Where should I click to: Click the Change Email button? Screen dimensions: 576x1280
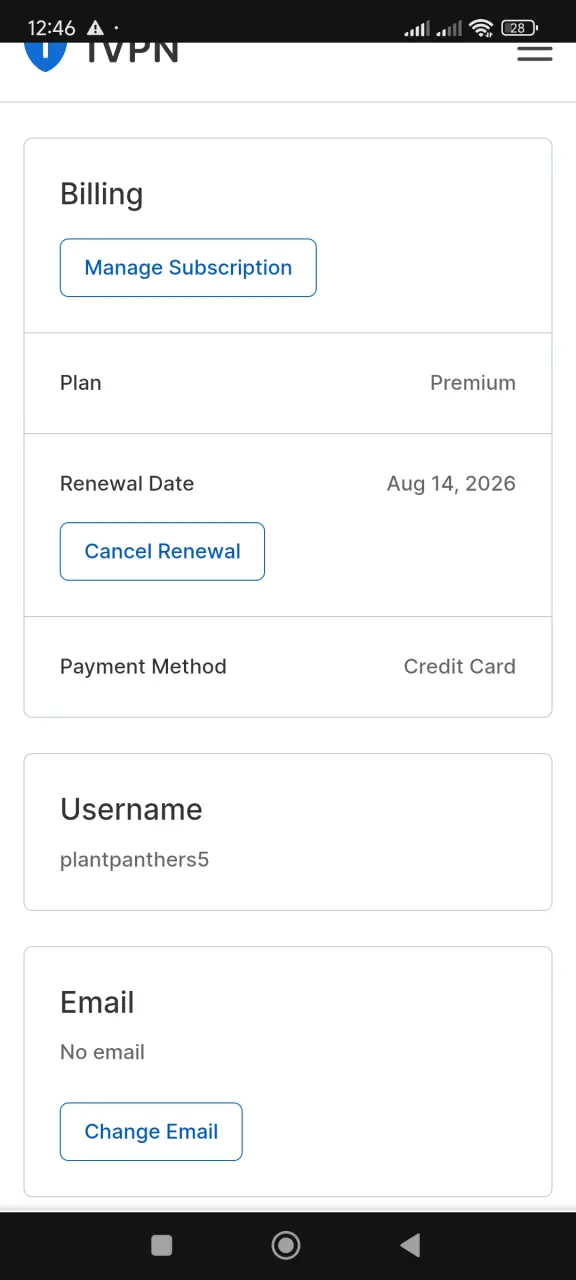tap(151, 1132)
